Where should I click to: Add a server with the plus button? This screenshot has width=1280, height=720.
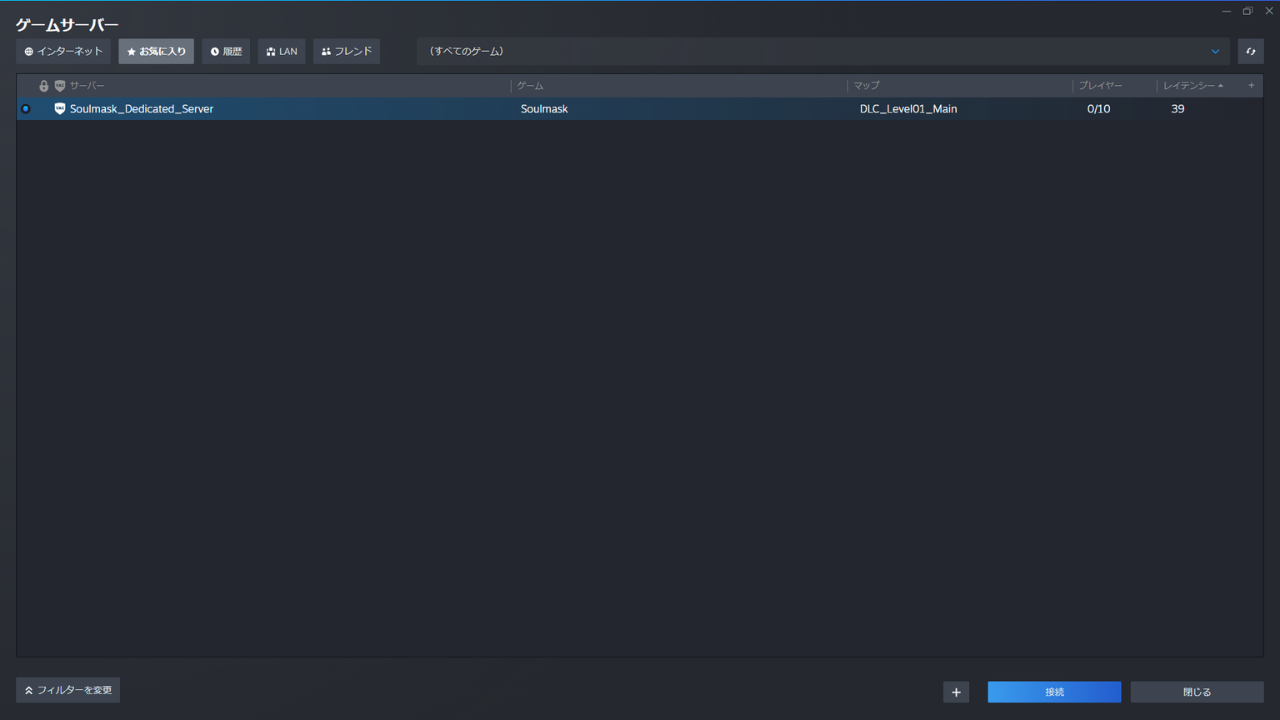click(956, 692)
